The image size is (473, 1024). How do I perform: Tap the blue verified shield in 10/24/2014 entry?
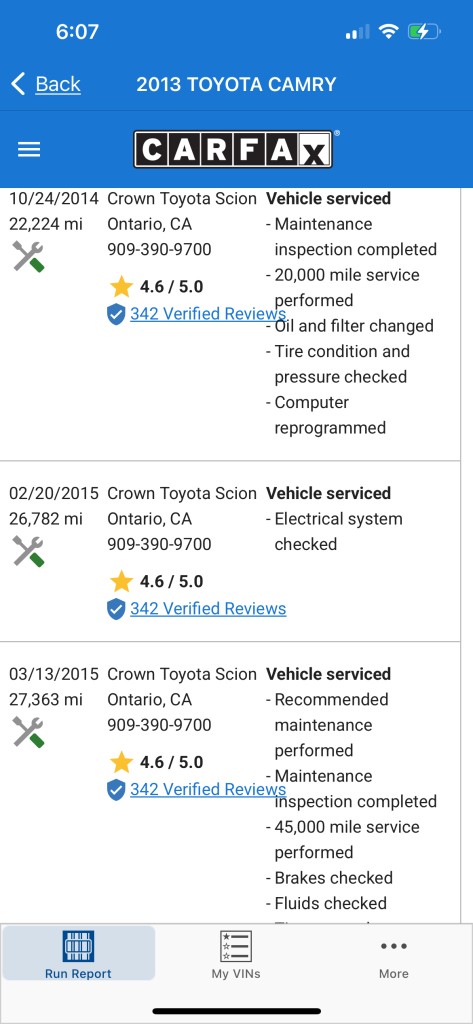pos(116,314)
